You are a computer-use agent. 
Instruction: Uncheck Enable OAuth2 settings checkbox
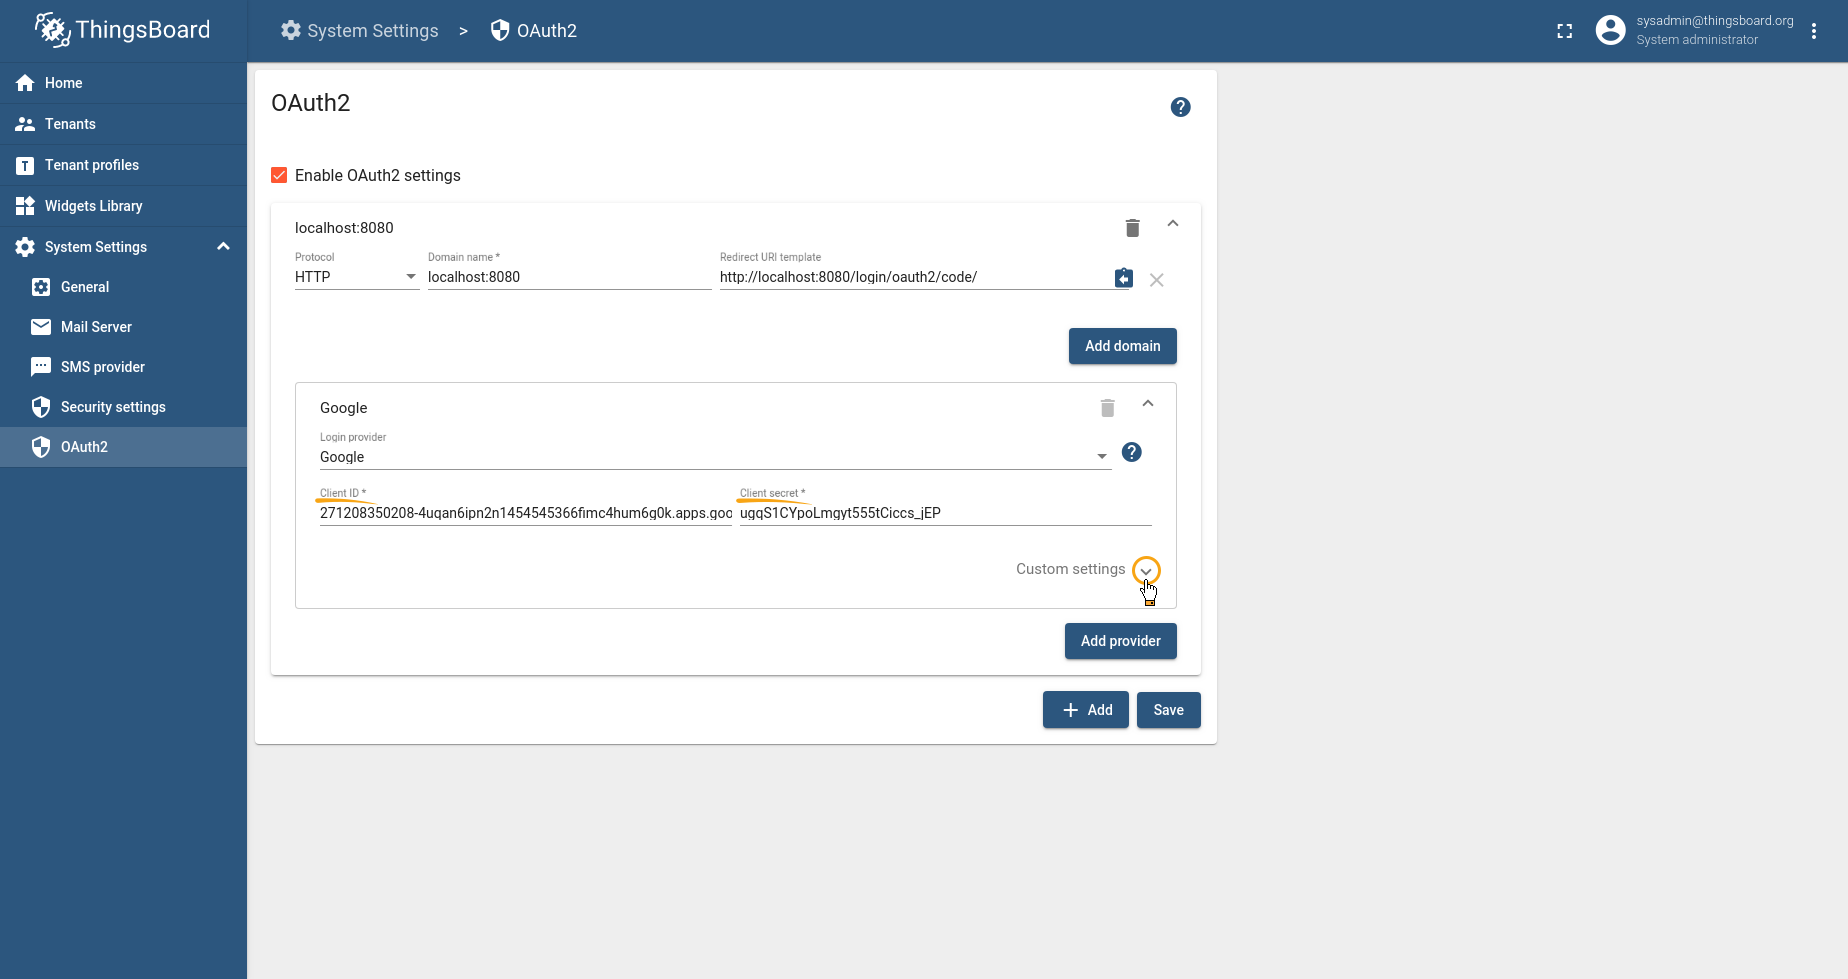point(280,176)
